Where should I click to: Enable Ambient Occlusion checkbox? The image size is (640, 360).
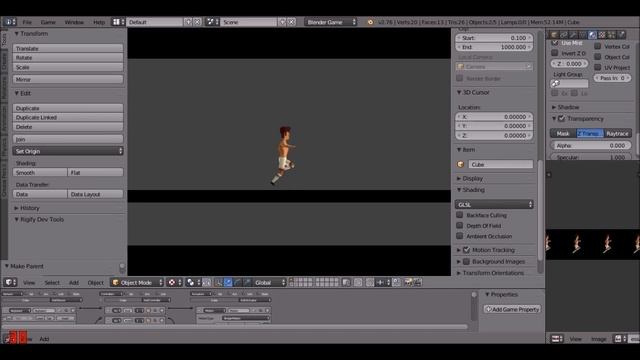coord(460,236)
